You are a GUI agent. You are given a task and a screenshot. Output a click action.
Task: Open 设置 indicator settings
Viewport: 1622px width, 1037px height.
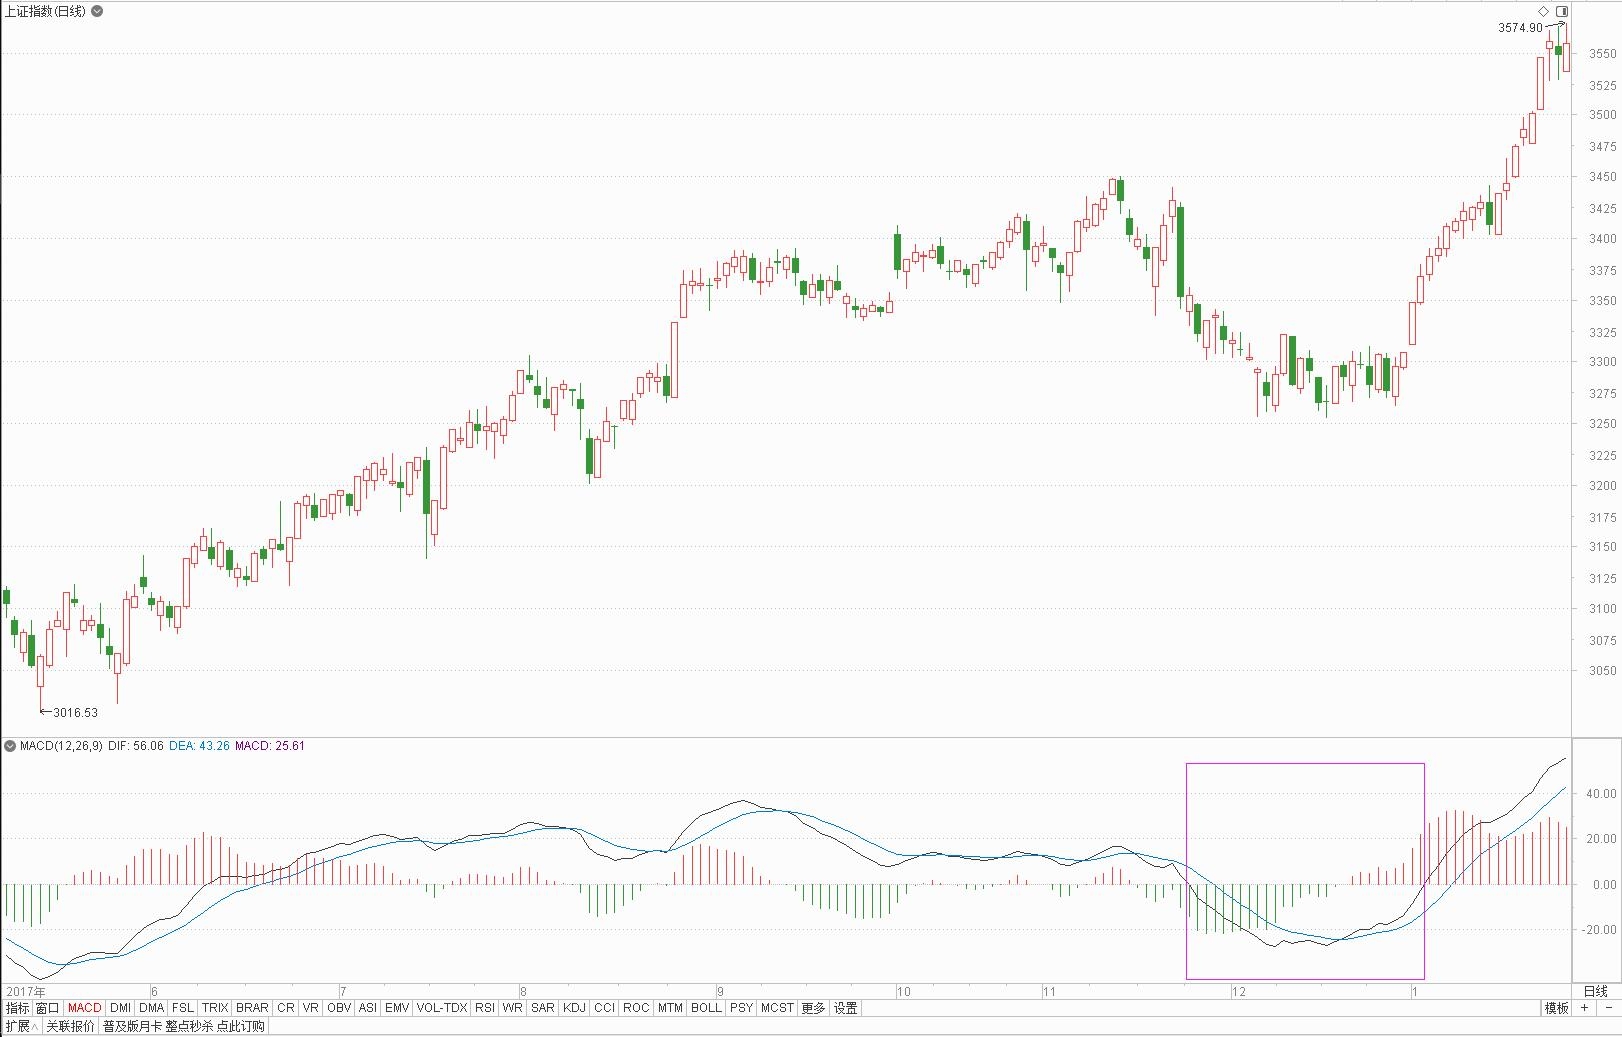[x=846, y=1008]
